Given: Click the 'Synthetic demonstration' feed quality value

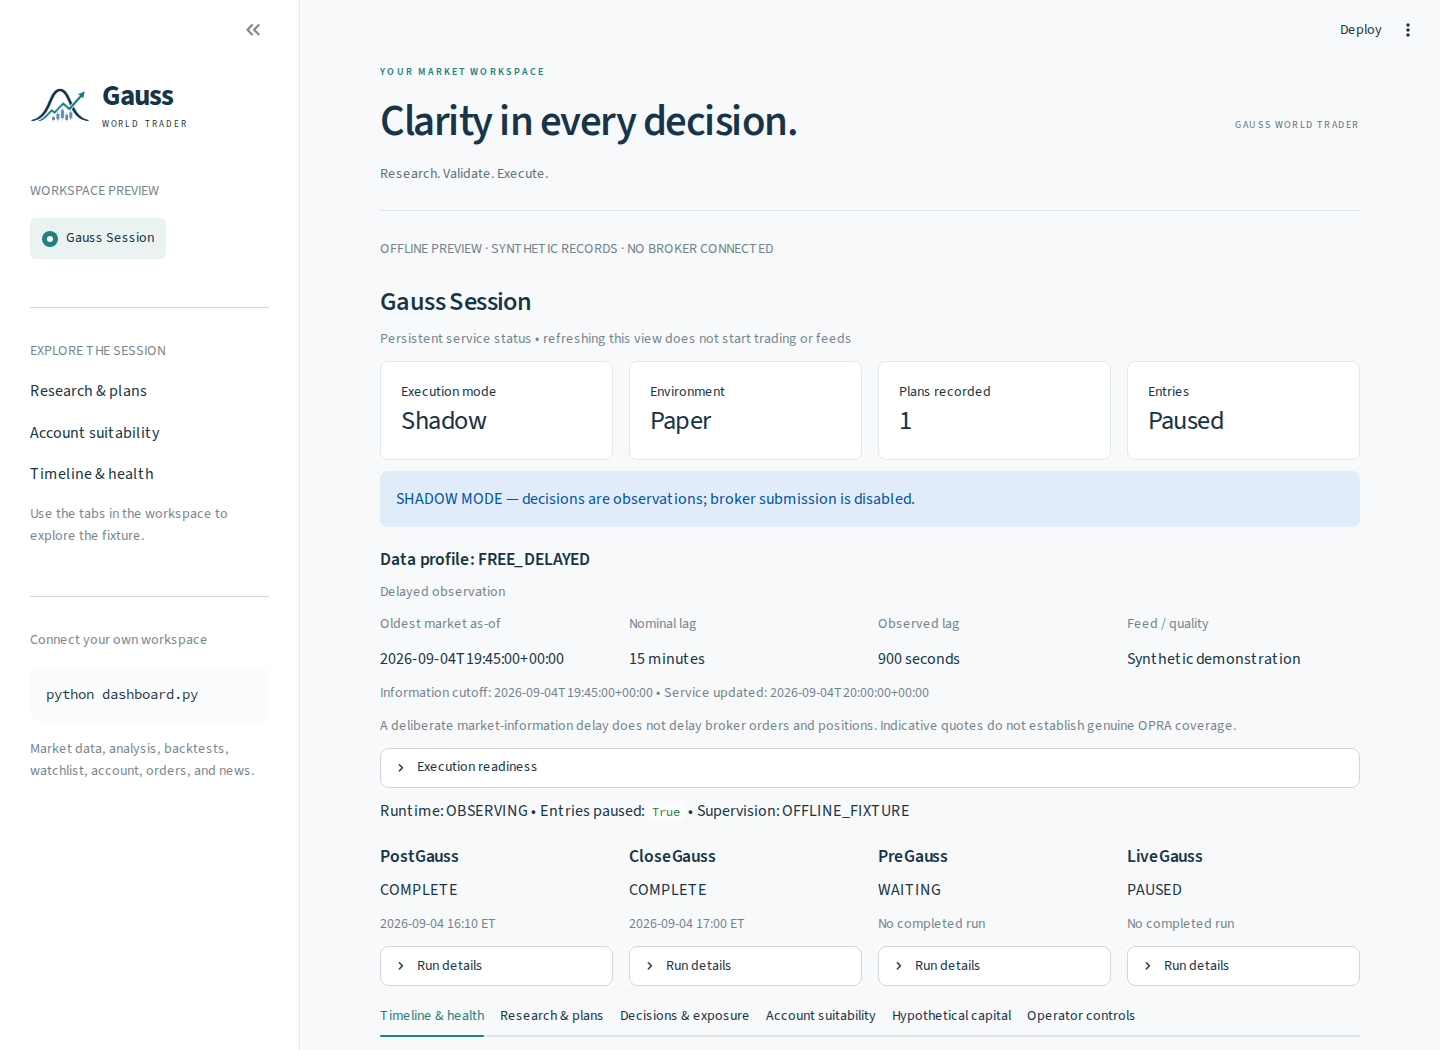Looking at the screenshot, I should [1214, 659].
